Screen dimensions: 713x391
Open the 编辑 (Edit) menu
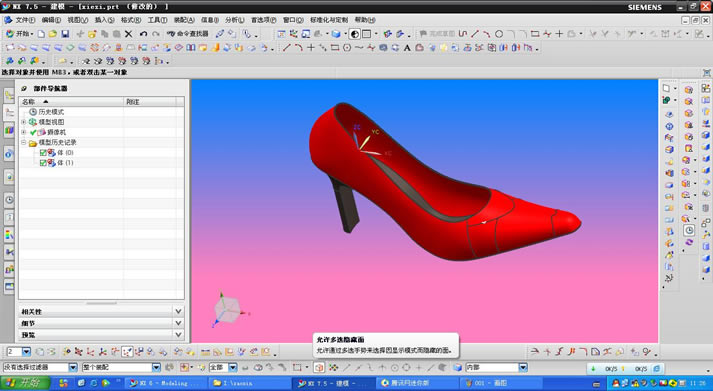tap(51, 20)
